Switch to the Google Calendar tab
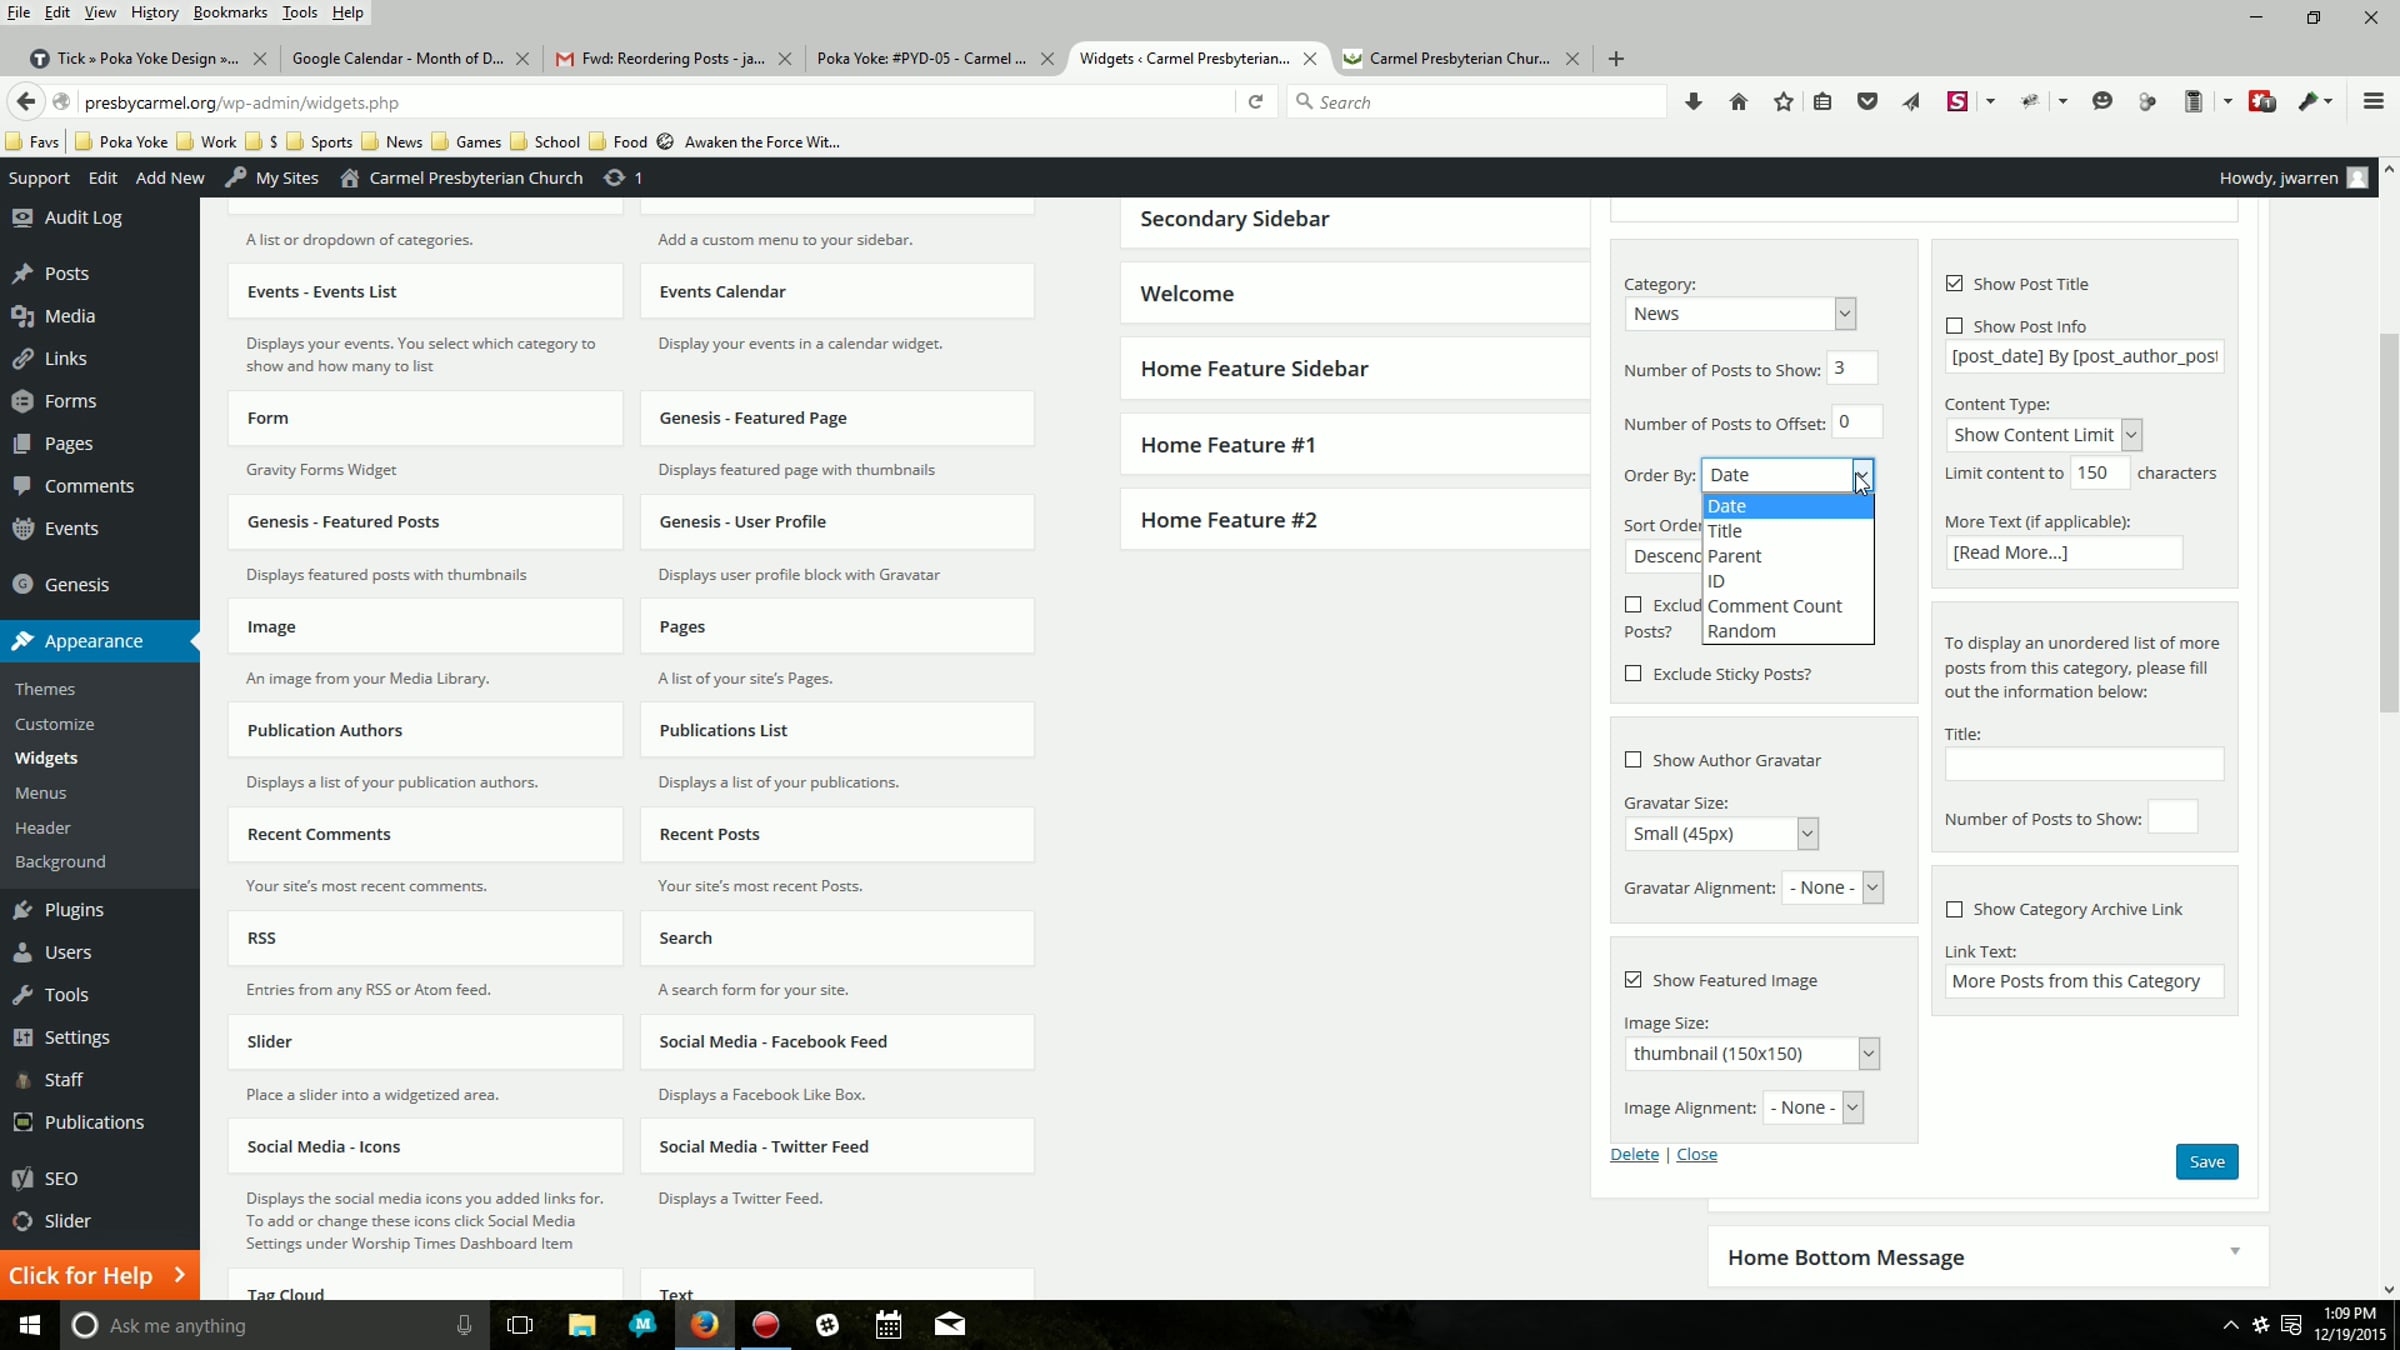This screenshot has height=1350, width=2400. (398, 58)
